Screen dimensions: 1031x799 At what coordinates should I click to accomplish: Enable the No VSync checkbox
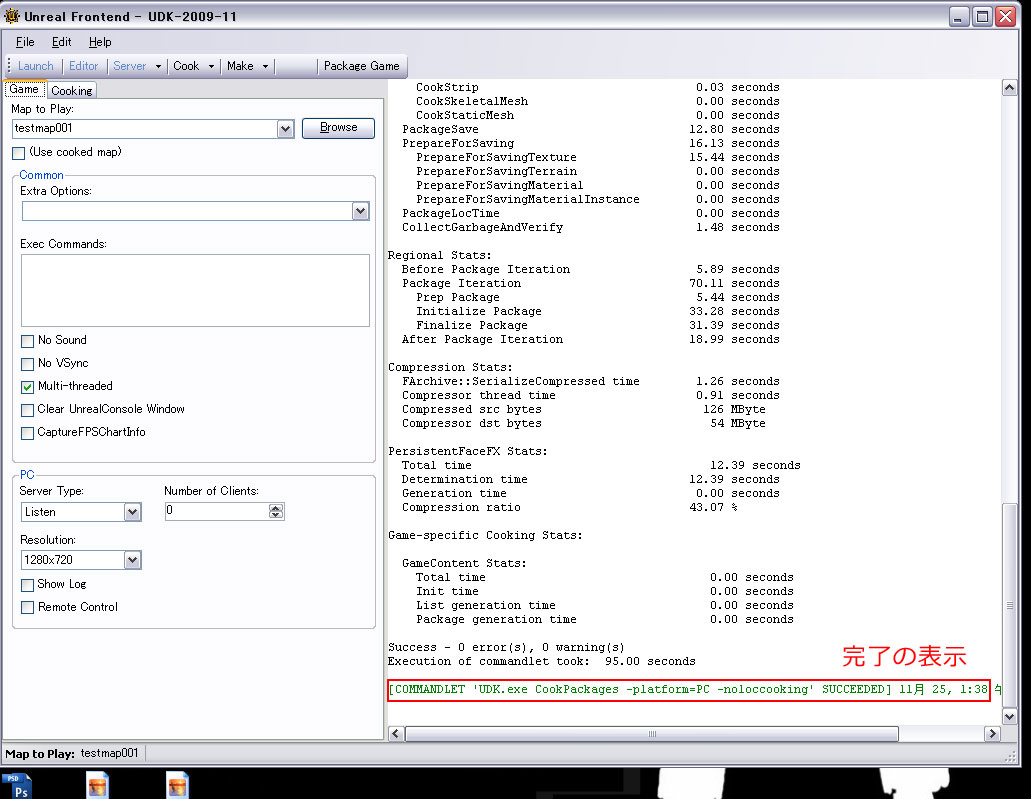click(28, 364)
